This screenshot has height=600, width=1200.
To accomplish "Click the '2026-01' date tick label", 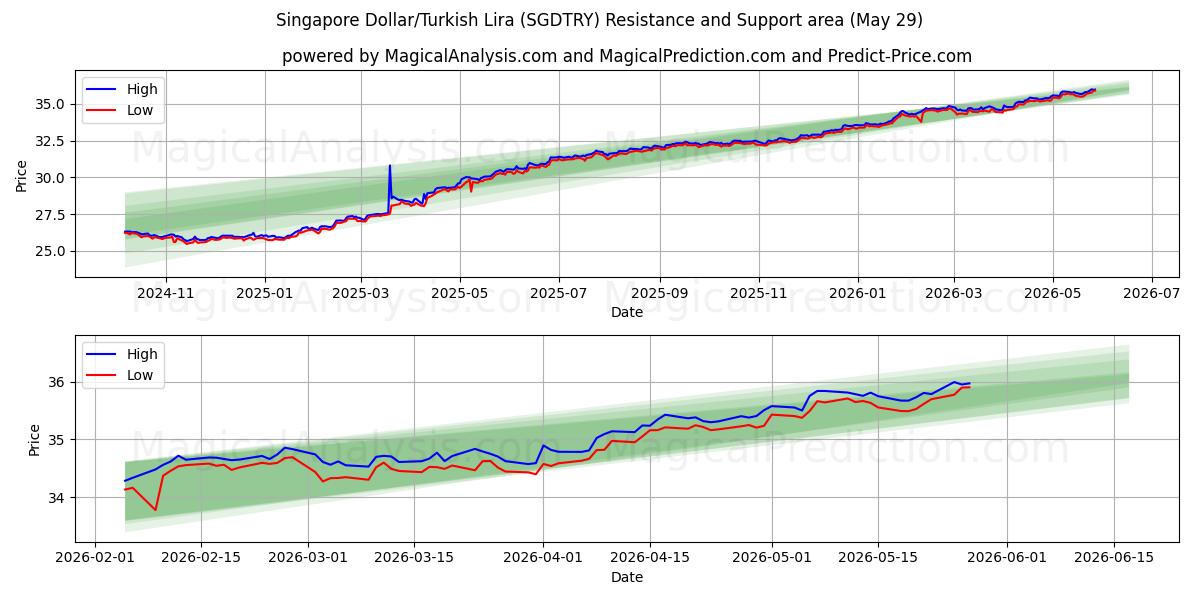I will (x=857, y=295).
